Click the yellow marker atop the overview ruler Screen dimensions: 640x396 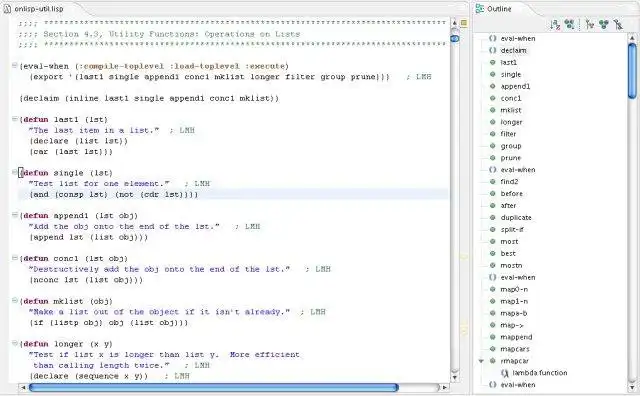click(464, 23)
